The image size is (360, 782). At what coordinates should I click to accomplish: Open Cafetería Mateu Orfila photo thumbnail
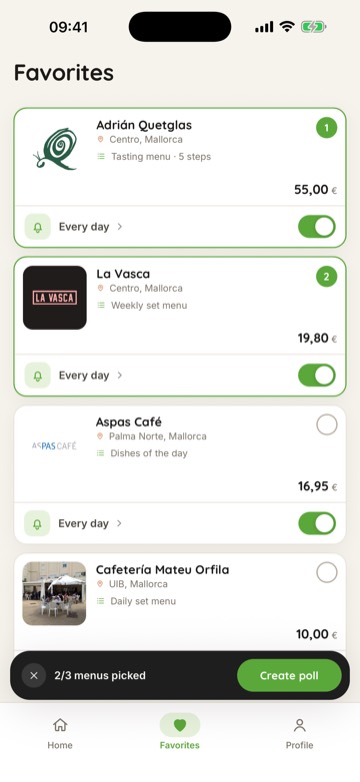[54, 593]
